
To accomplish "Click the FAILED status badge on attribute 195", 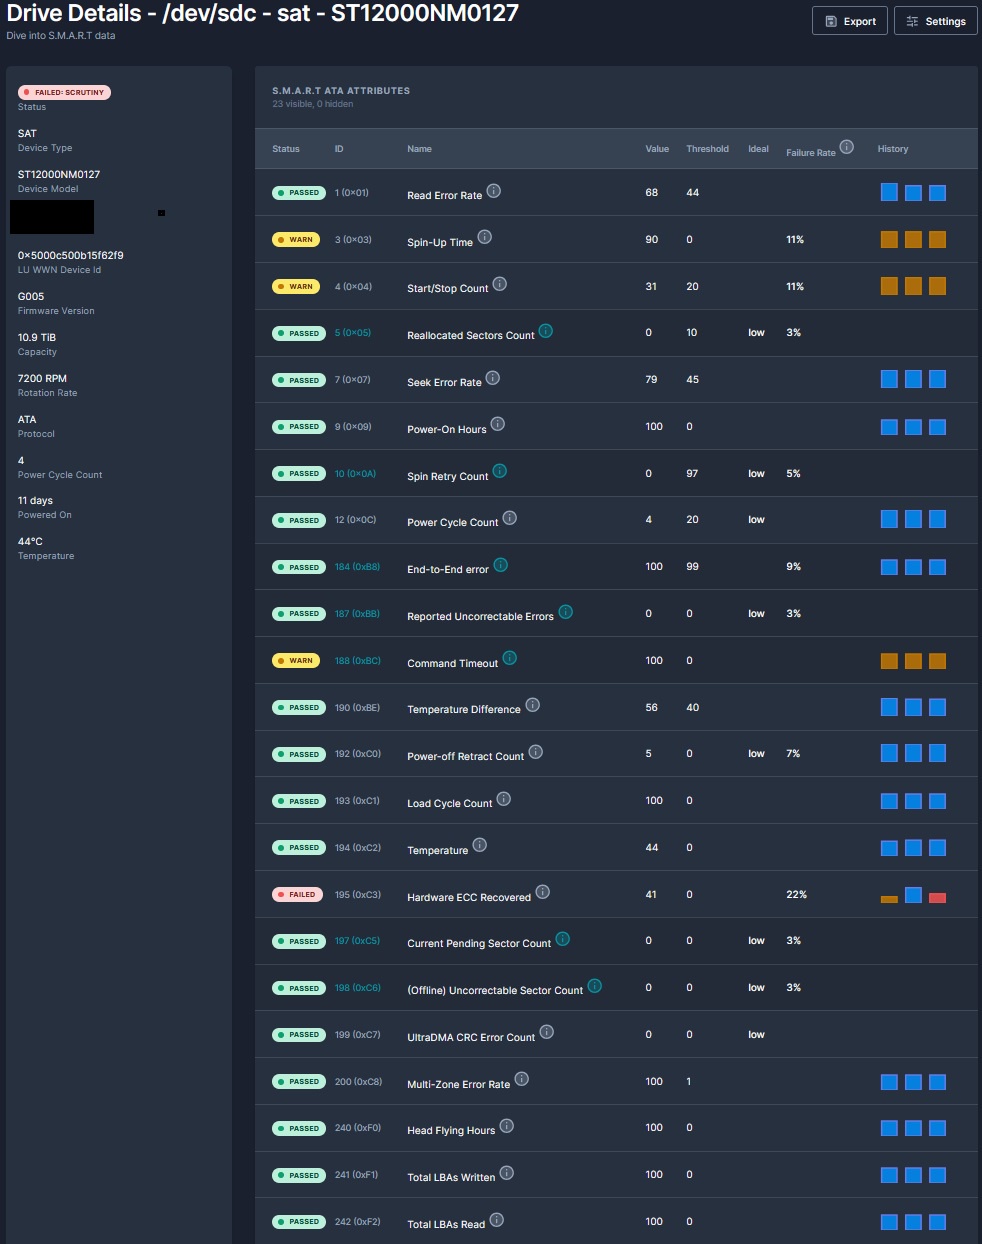I will coord(297,895).
